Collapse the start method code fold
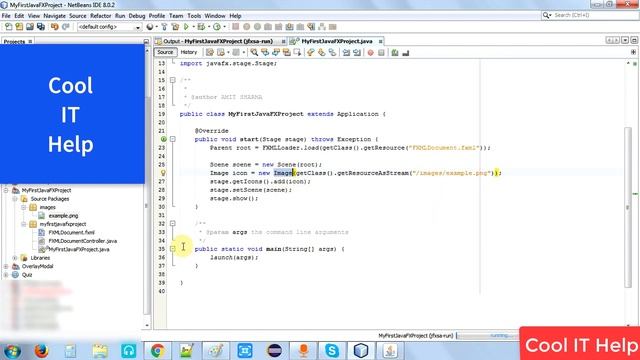640x360 pixels. coord(173,139)
